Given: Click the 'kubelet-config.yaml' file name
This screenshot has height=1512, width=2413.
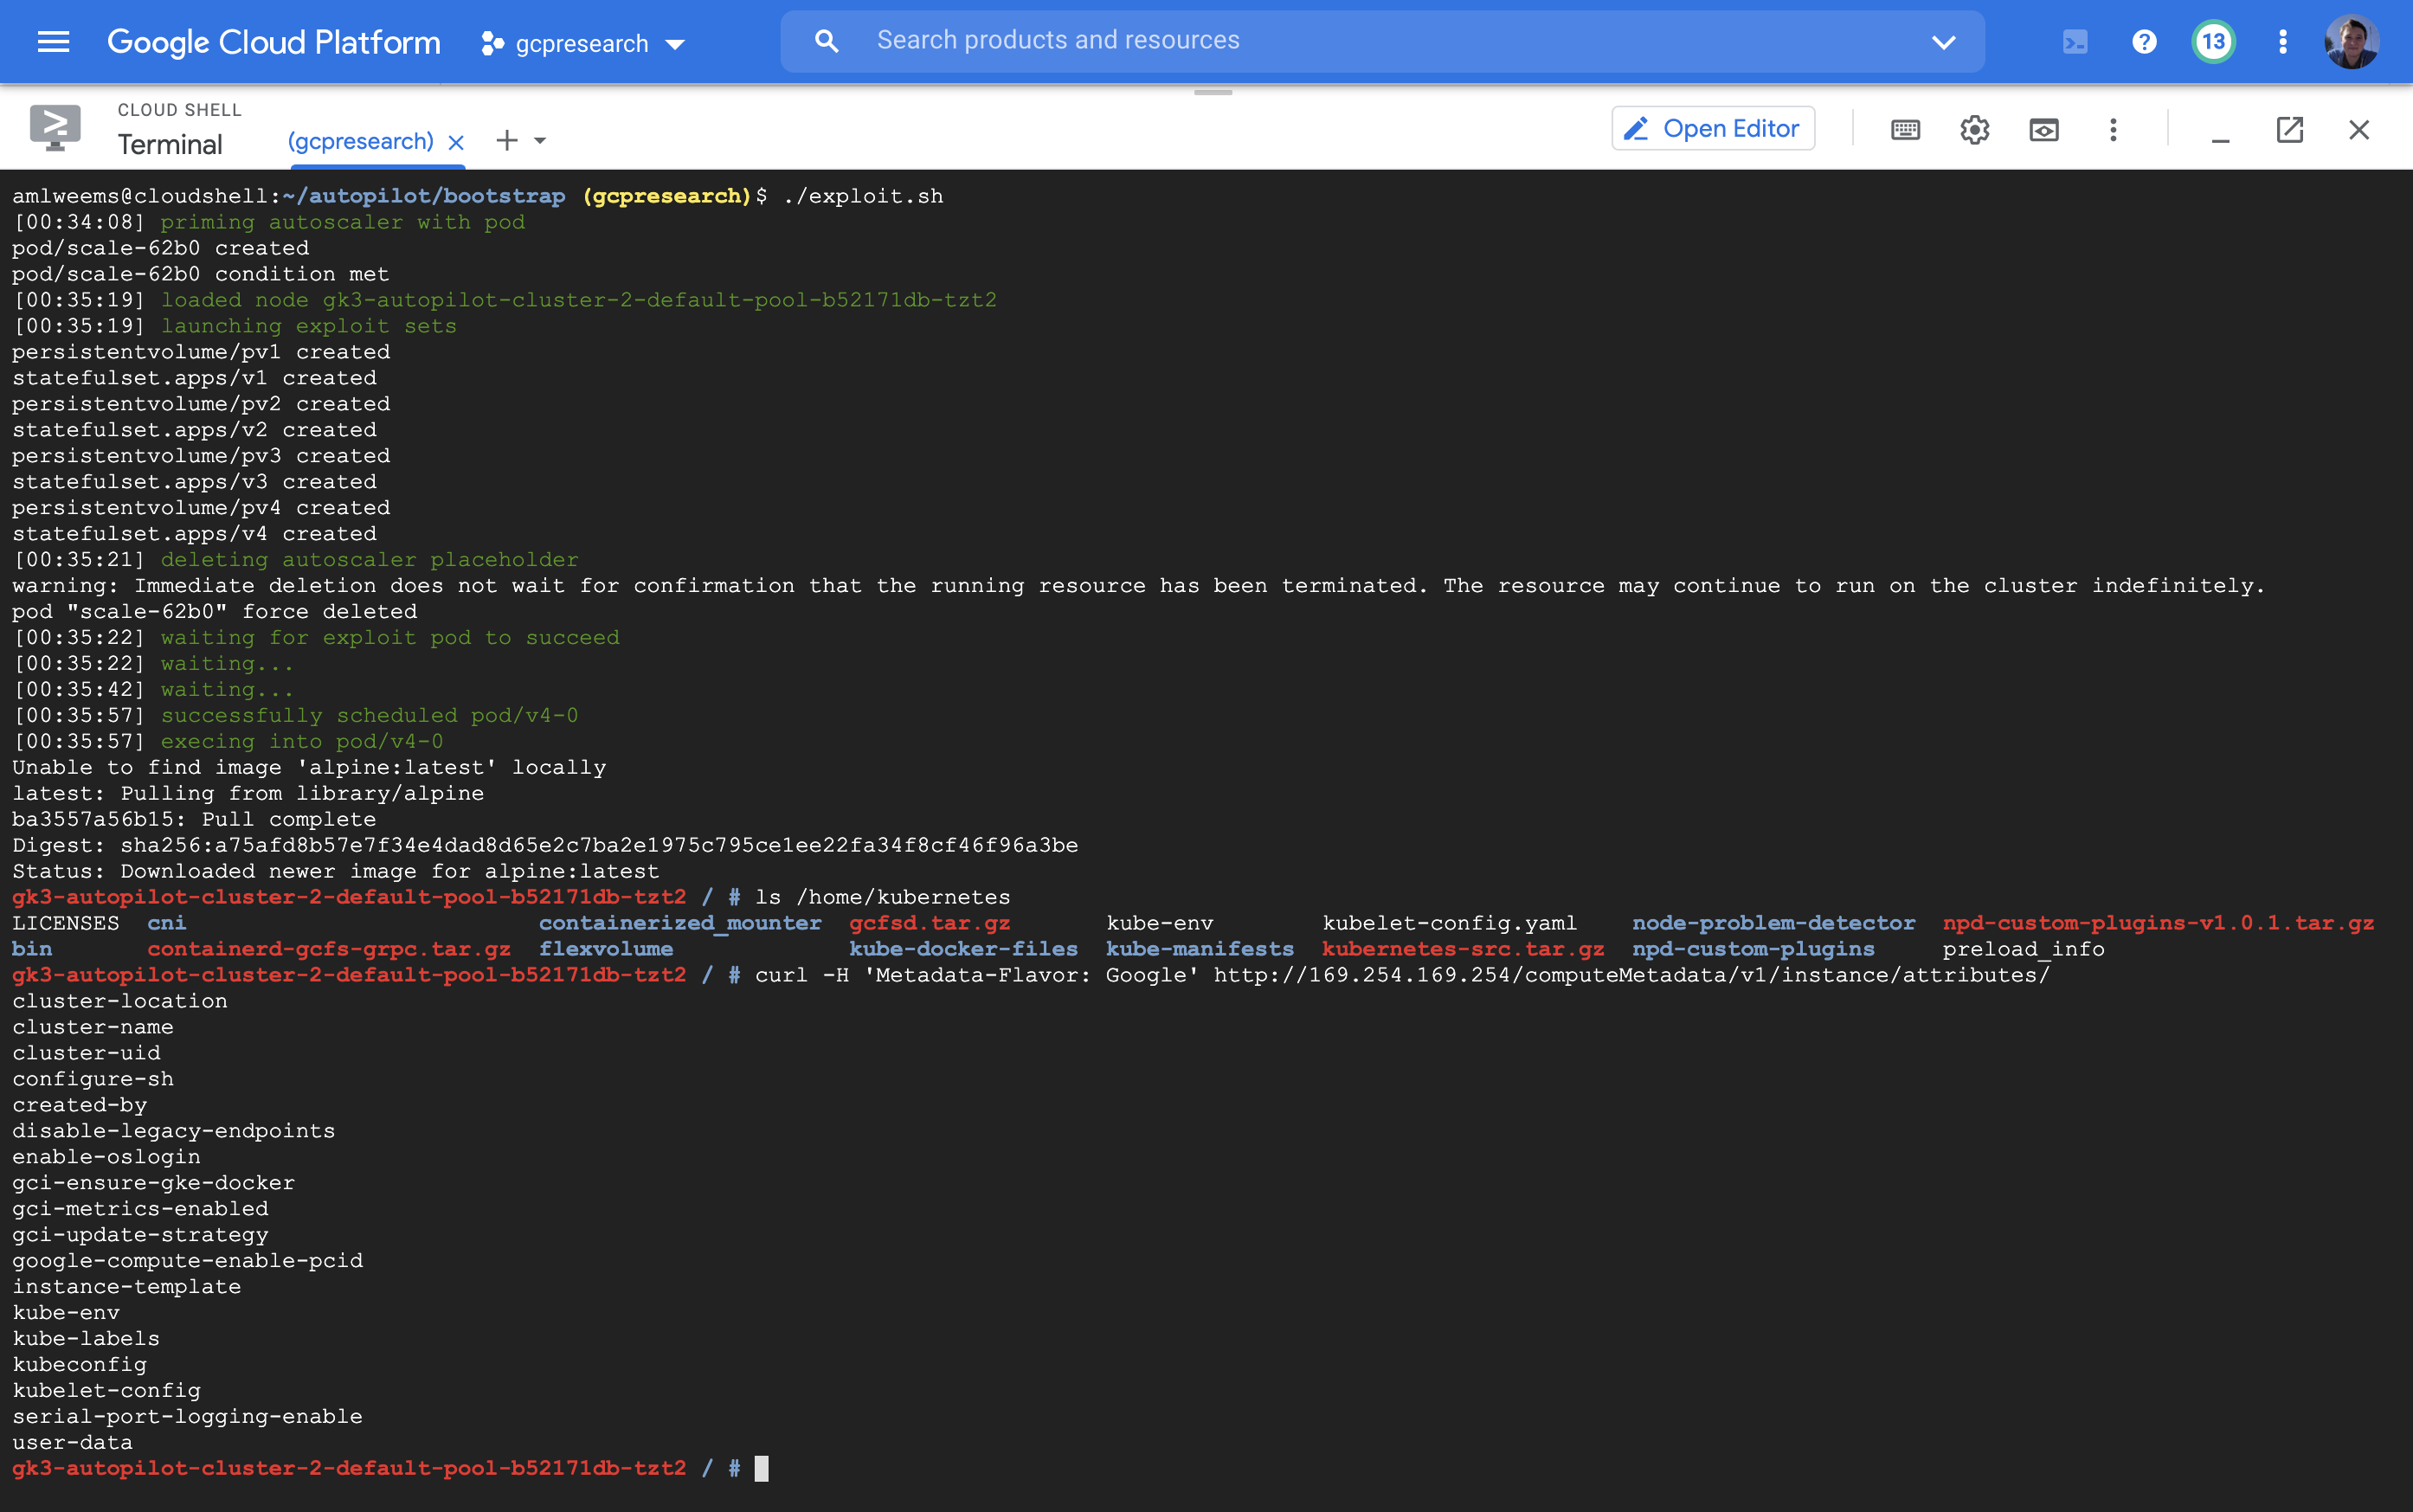Looking at the screenshot, I should (1449, 924).
